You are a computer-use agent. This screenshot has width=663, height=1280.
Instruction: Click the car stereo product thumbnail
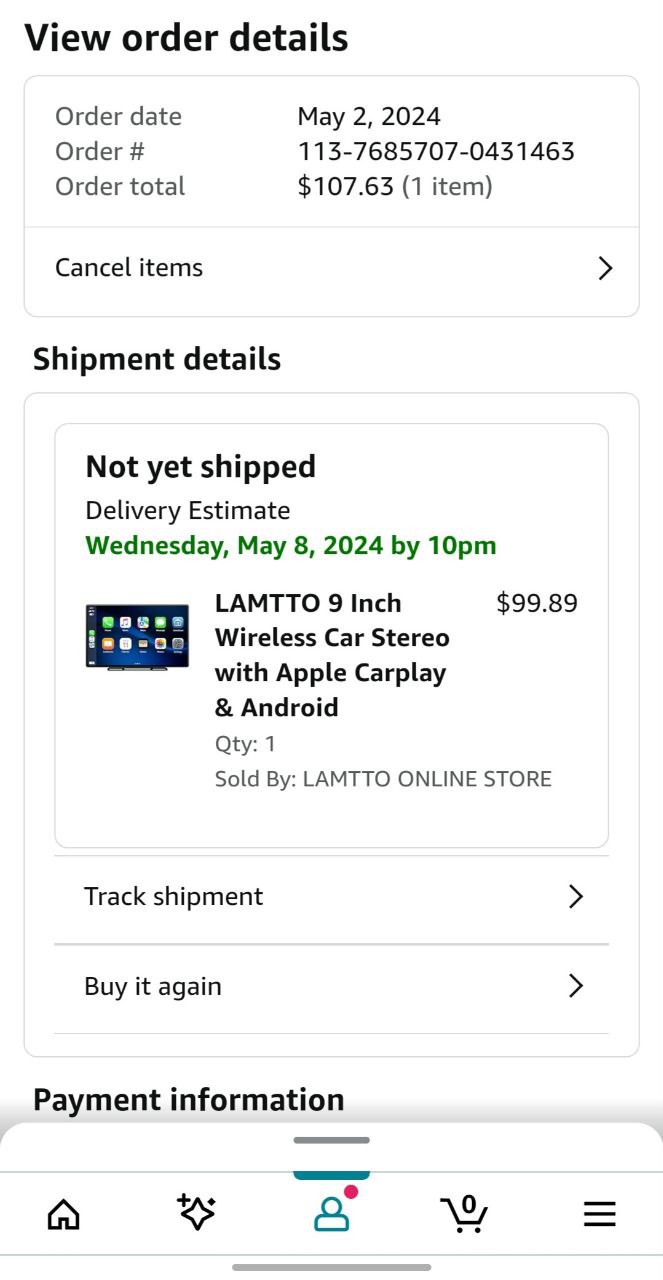coord(137,637)
